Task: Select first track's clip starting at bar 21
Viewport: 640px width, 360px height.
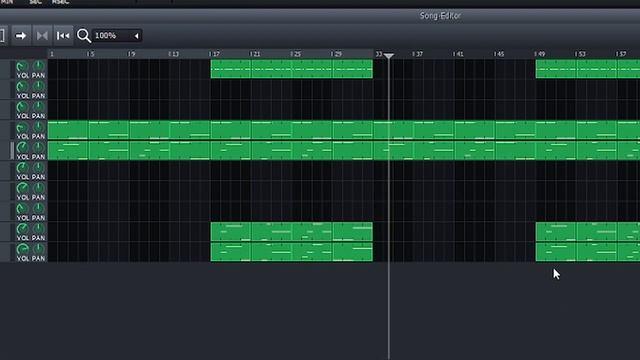Action: tap(271, 69)
